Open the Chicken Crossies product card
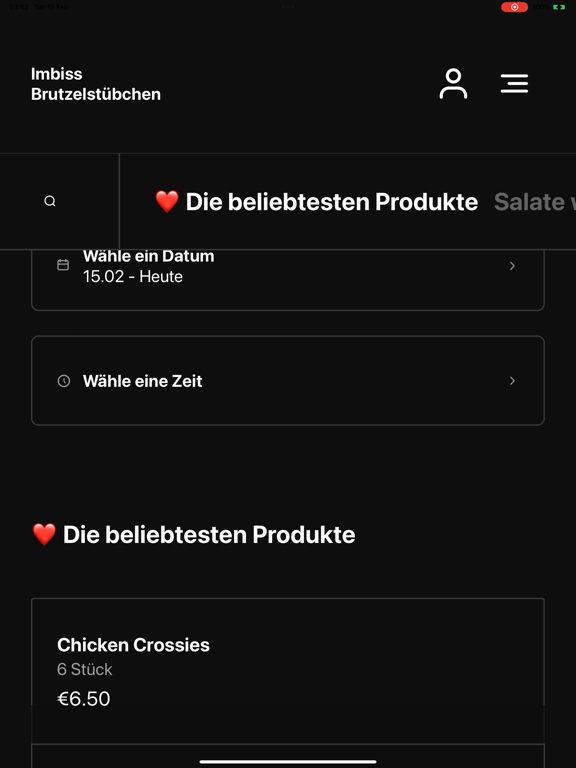Screen dimensions: 576x768 click(288, 671)
